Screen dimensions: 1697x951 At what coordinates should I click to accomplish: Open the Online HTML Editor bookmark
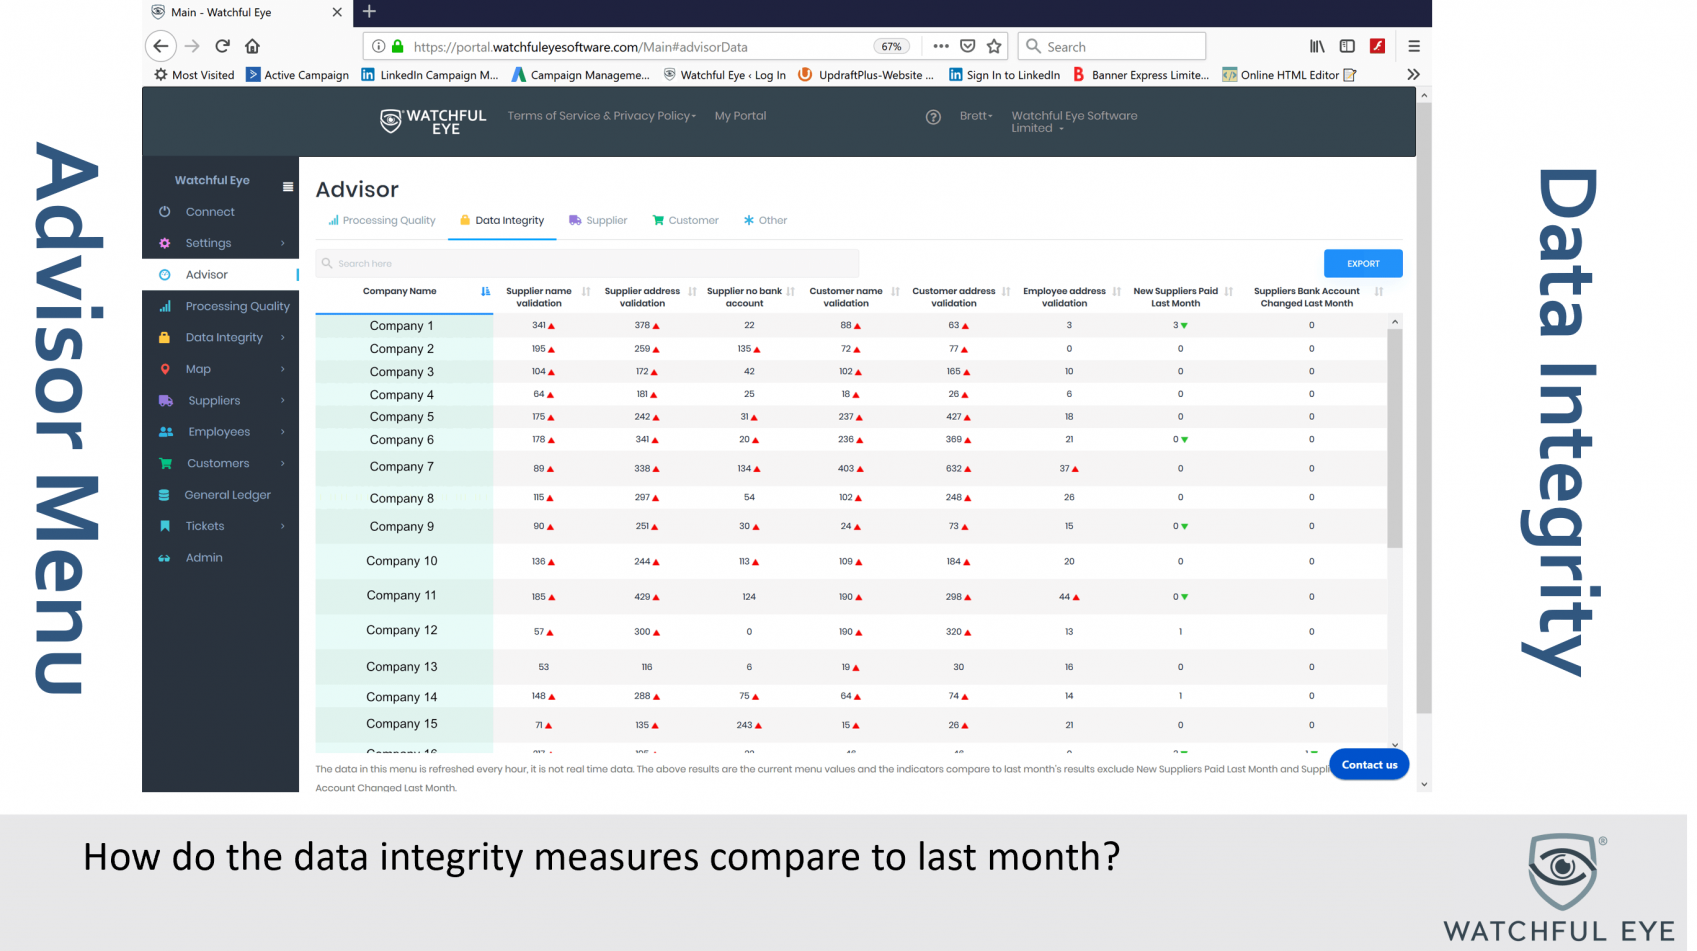tap(1289, 75)
